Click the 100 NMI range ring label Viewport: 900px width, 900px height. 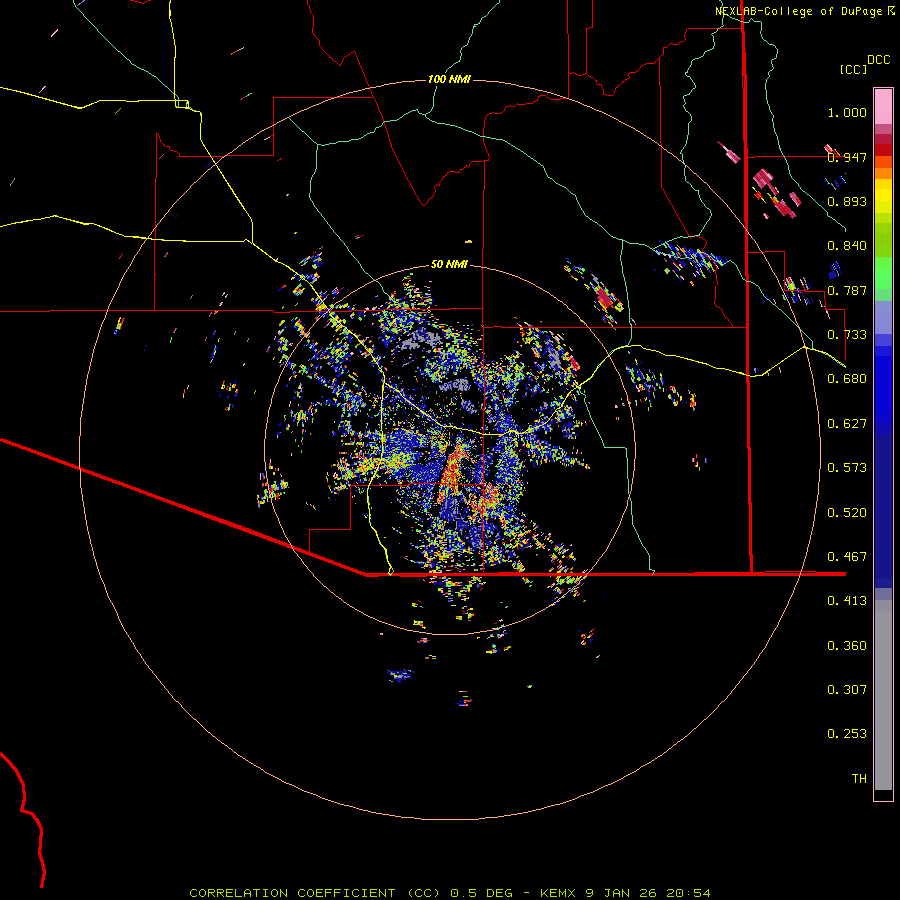pyautogui.click(x=449, y=79)
